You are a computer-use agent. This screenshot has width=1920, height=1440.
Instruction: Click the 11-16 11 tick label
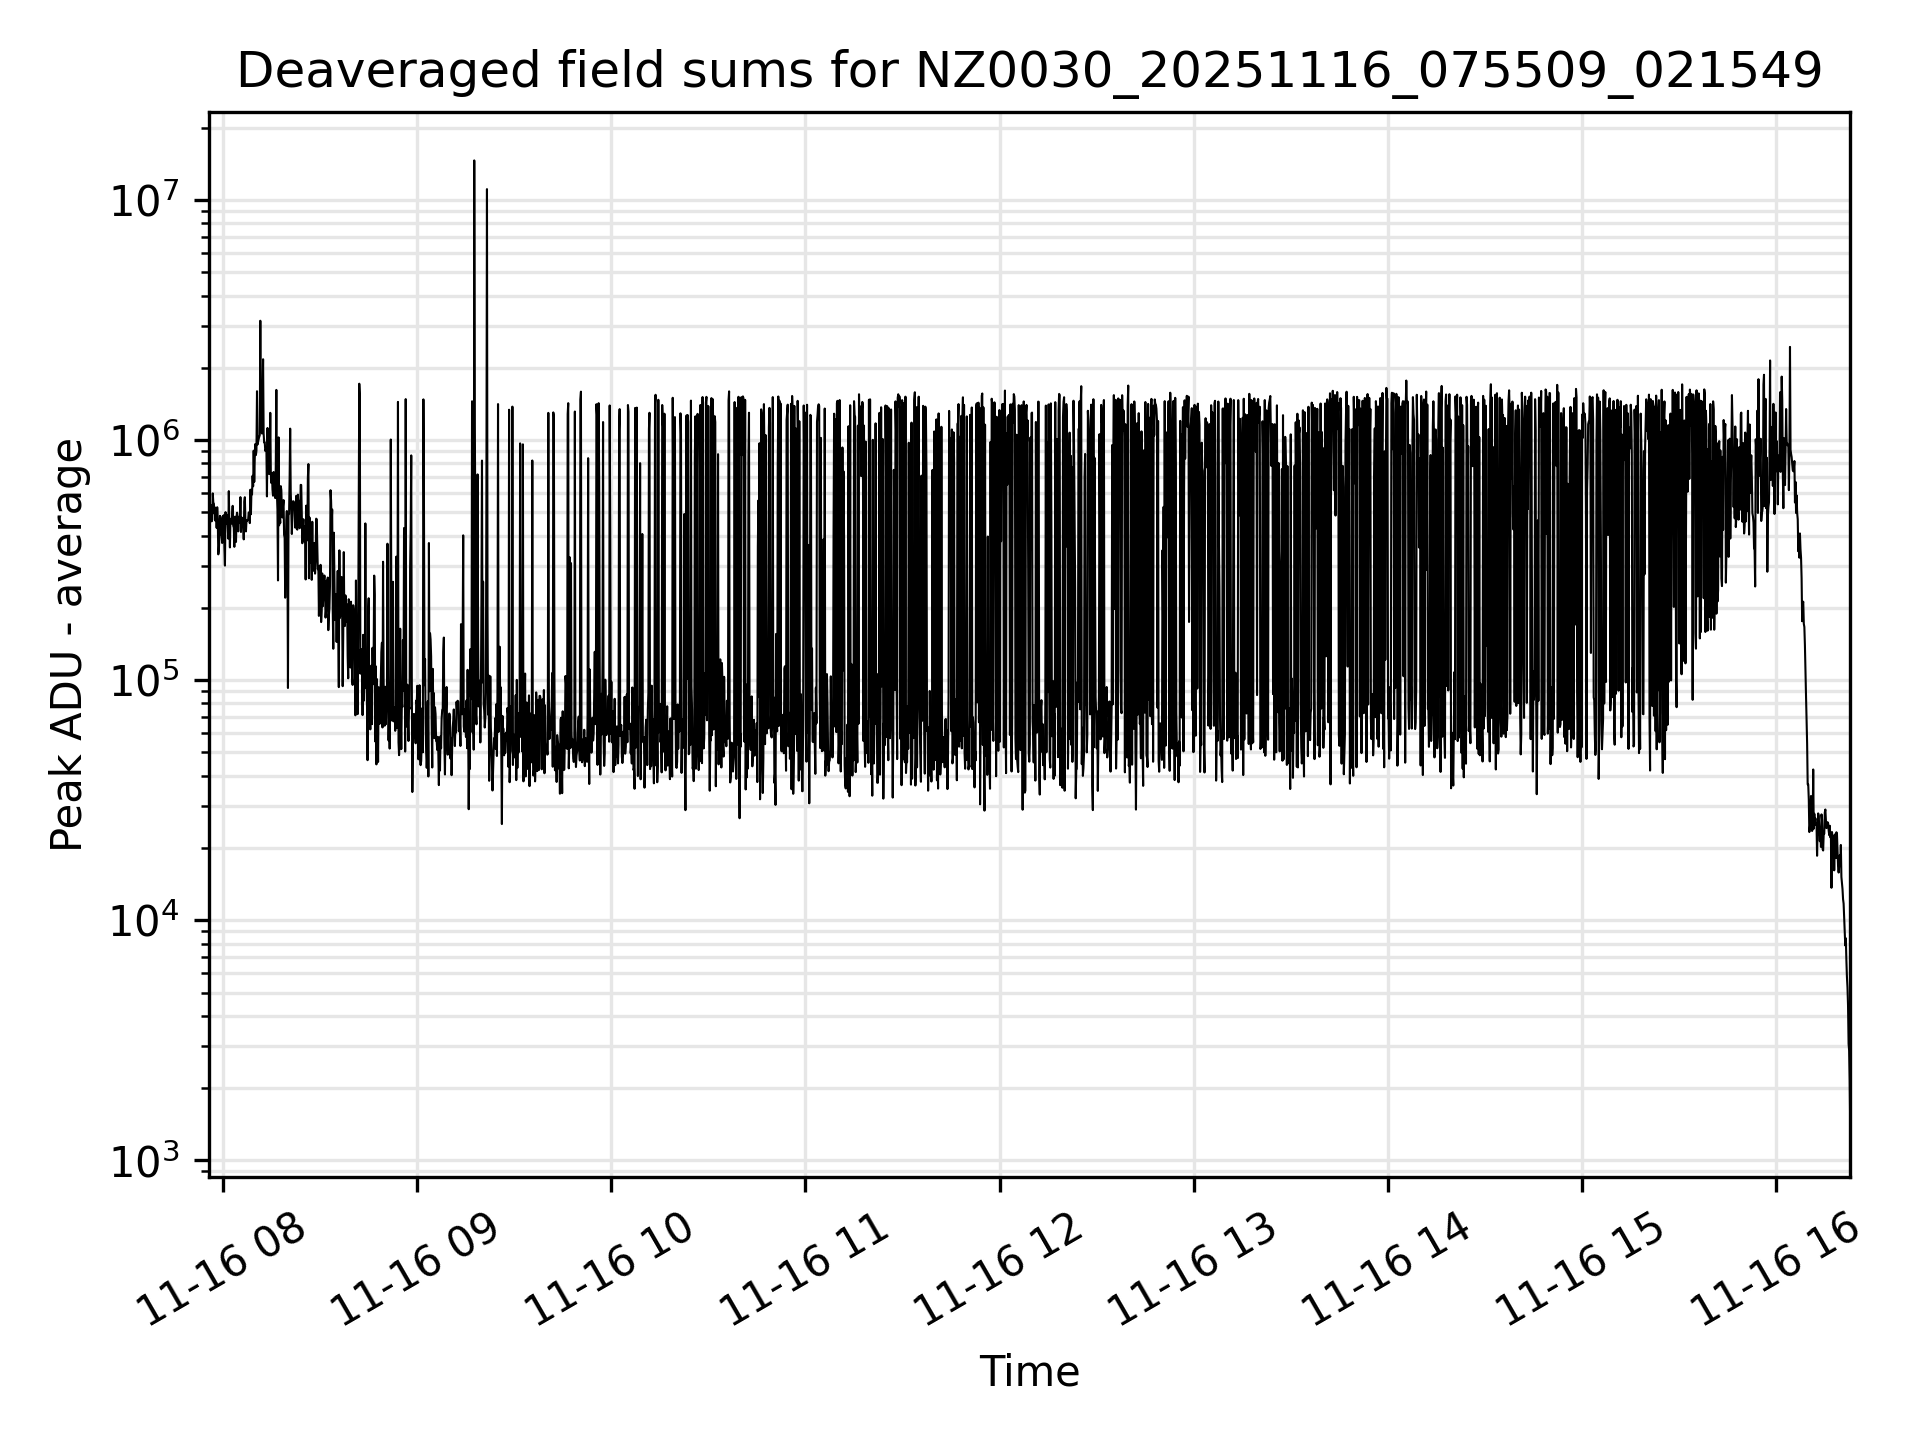point(805,1270)
